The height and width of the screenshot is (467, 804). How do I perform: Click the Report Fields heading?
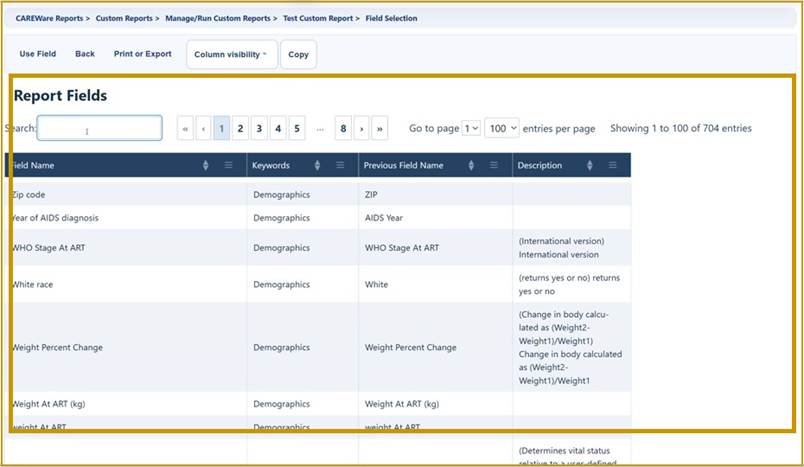tap(61, 95)
